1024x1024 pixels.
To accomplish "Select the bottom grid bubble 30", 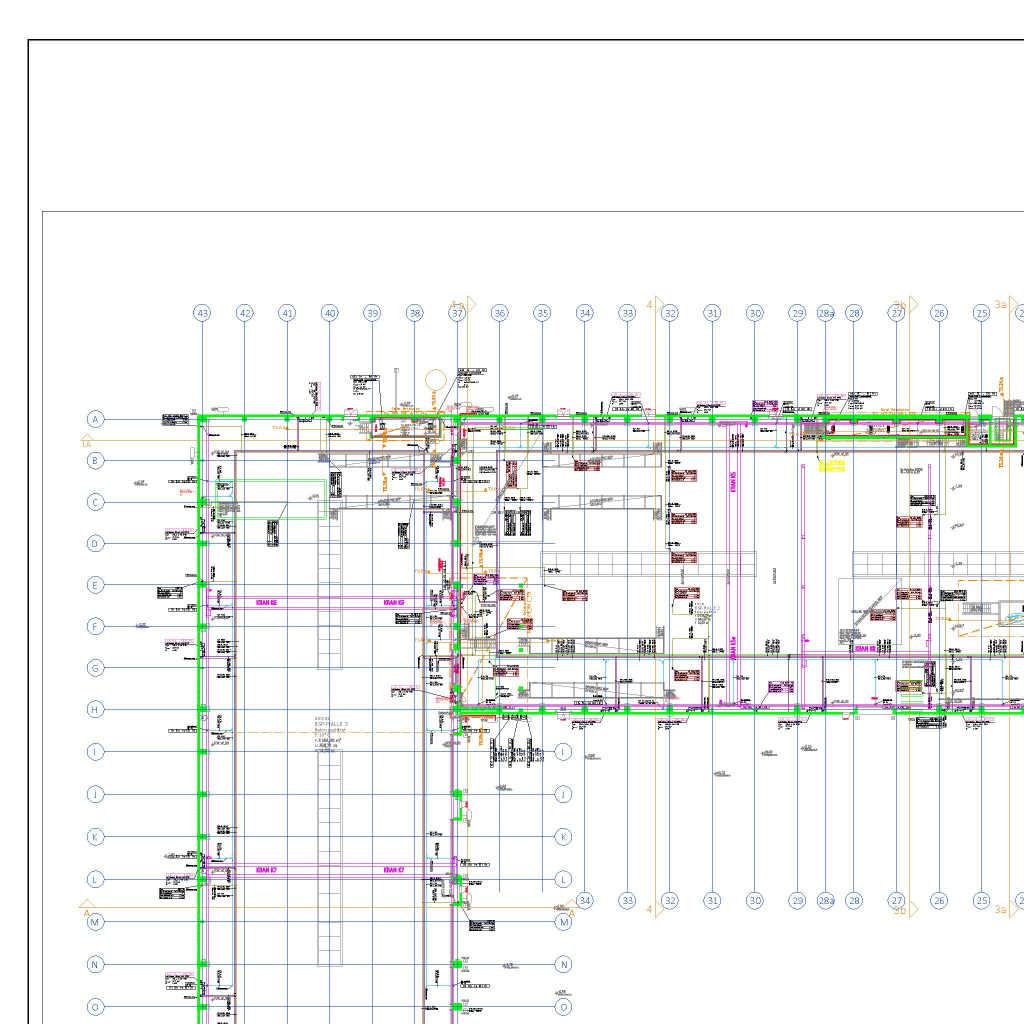I will pyautogui.click(x=755, y=901).
